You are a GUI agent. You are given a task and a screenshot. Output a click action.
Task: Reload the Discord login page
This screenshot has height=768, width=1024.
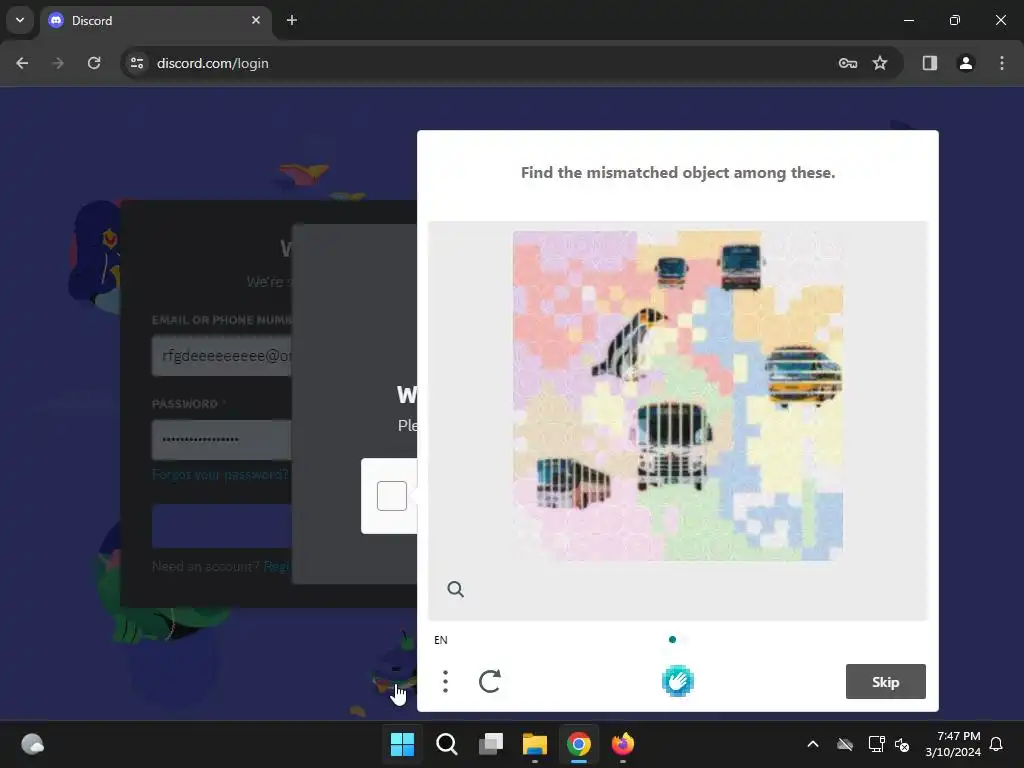[94, 63]
